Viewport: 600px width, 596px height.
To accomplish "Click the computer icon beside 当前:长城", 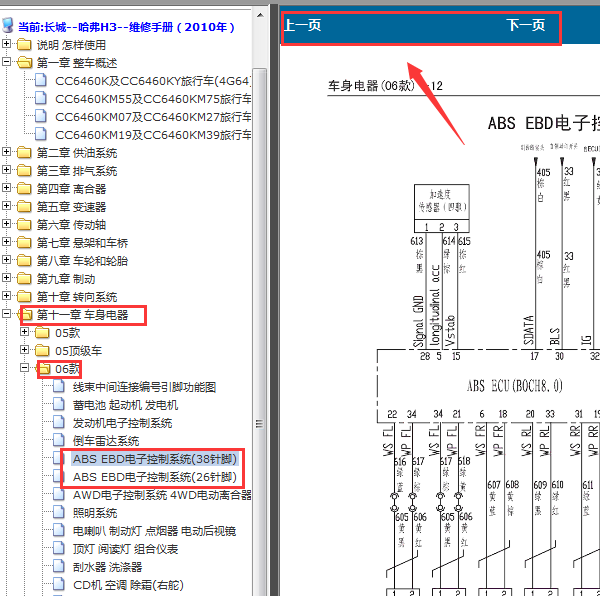I will tap(7, 25).
